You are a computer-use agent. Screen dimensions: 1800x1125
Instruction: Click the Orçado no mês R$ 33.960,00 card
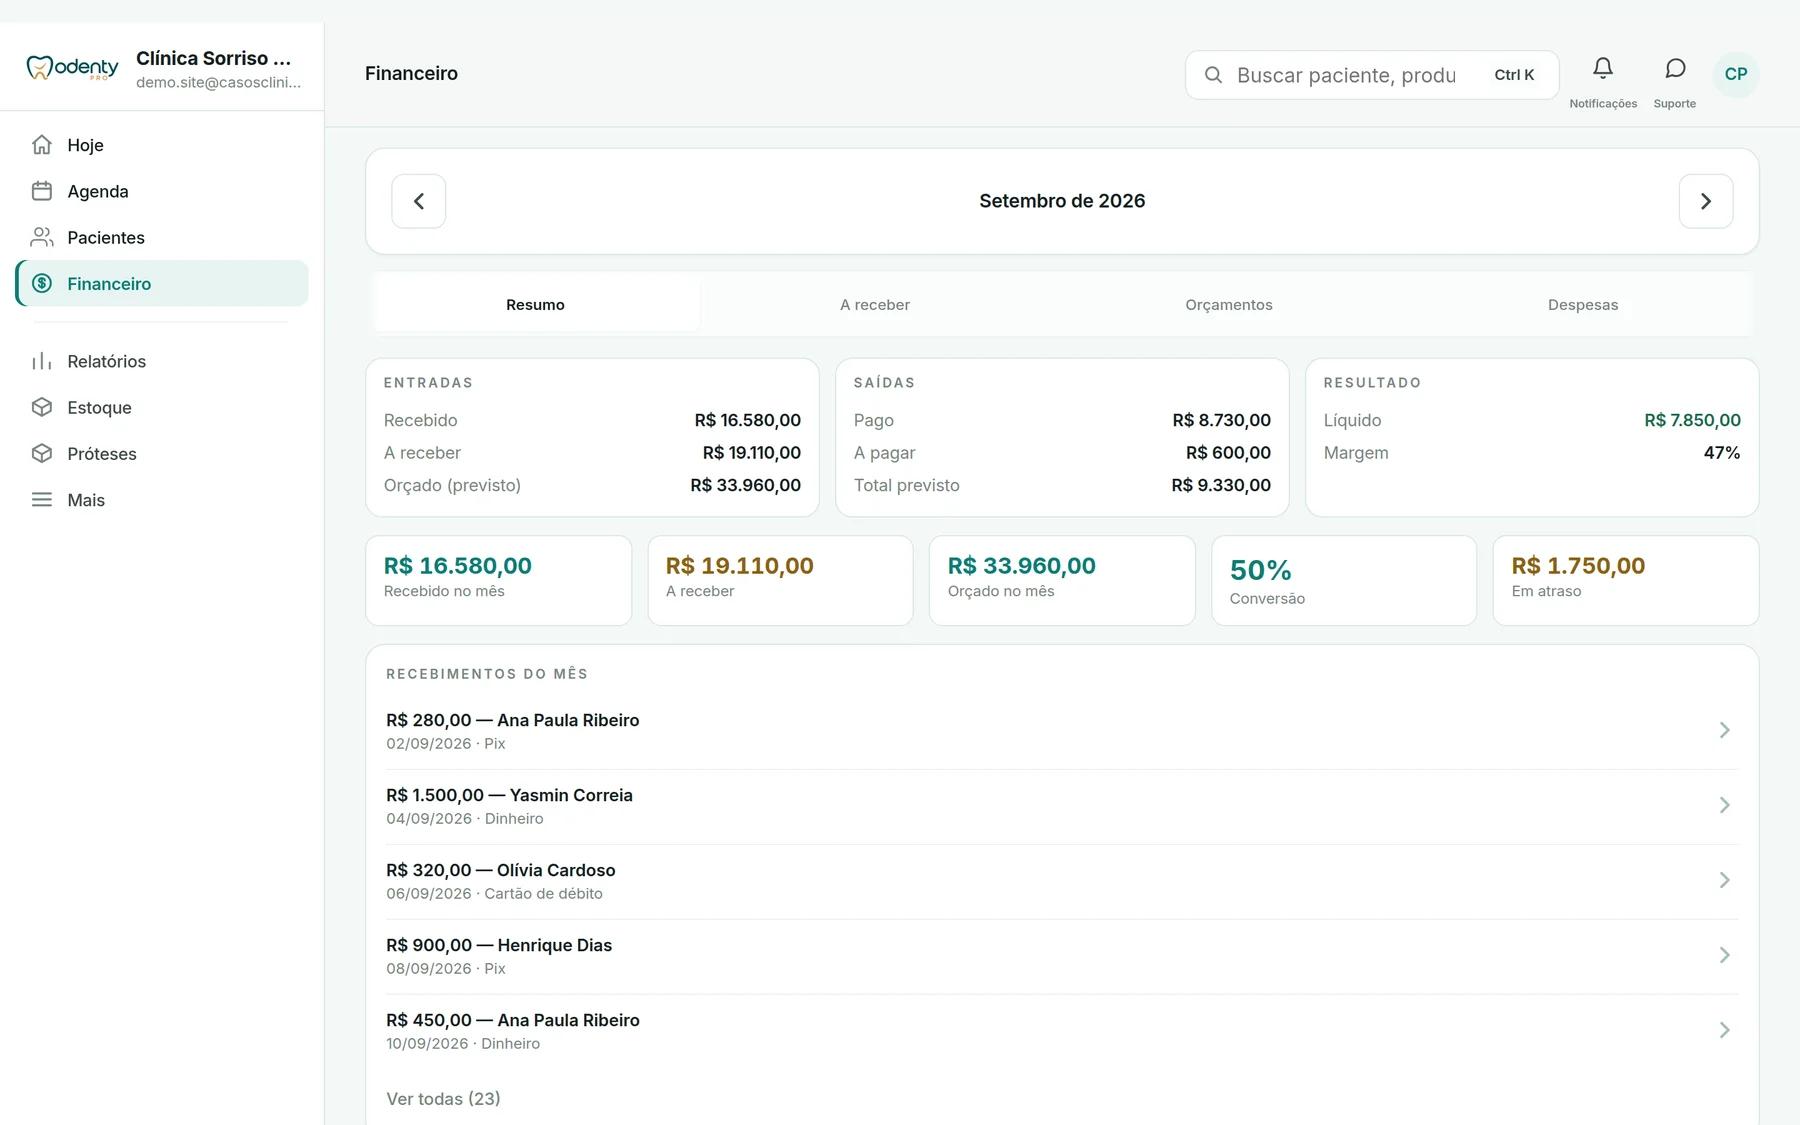click(1062, 580)
